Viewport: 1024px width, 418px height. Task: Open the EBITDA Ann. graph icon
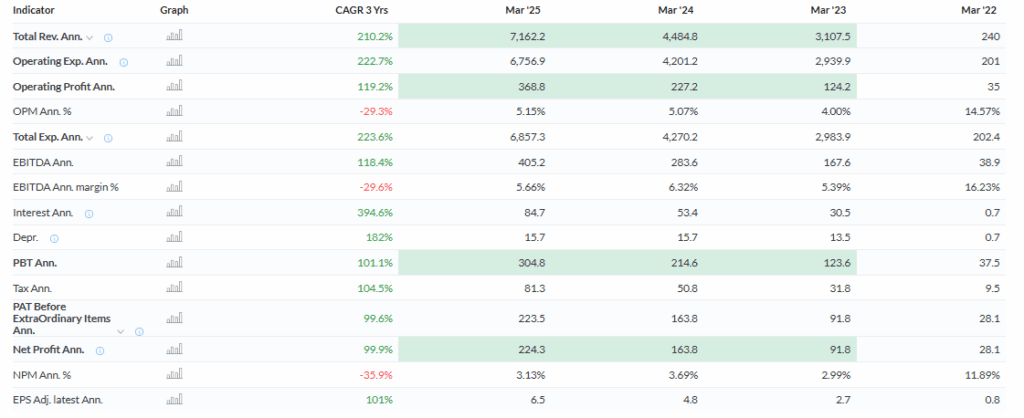pyautogui.click(x=174, y=162)
